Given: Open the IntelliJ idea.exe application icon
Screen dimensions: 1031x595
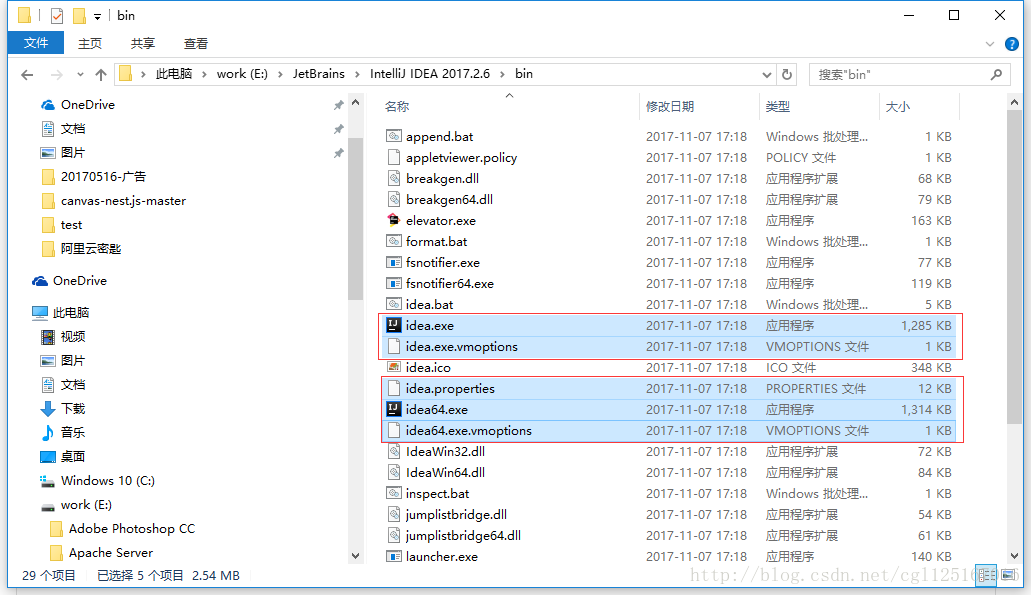Looking at the screenshot, I should tap(393, 325).
